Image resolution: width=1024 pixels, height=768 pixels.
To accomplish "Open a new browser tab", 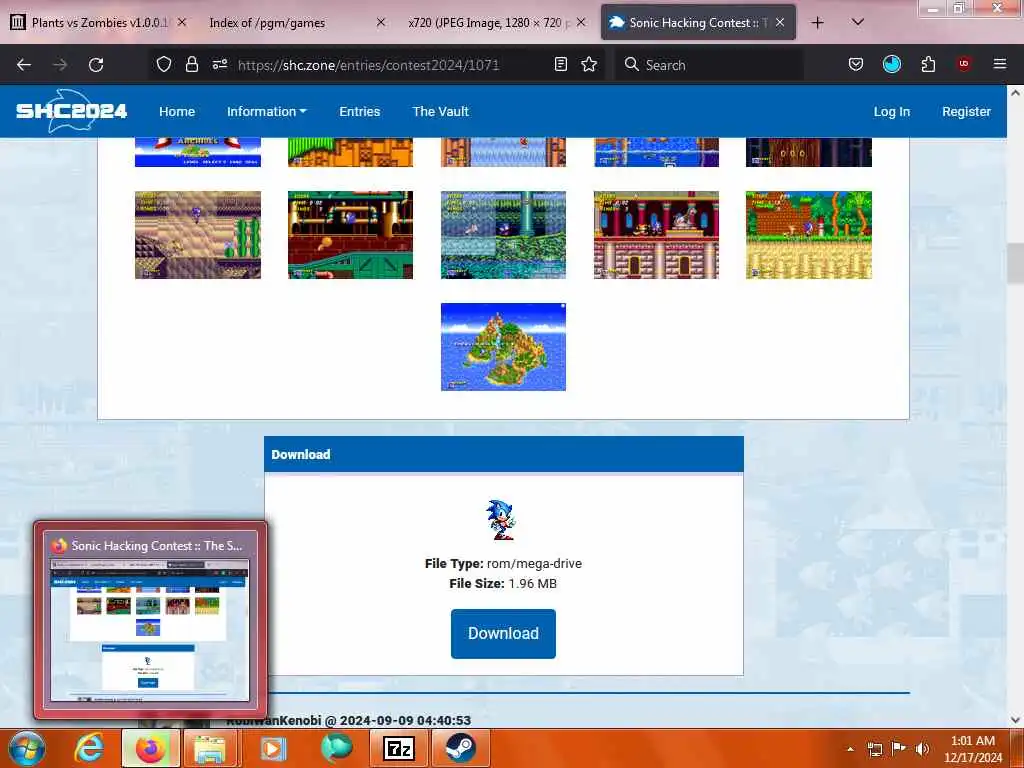I will 817,23.
